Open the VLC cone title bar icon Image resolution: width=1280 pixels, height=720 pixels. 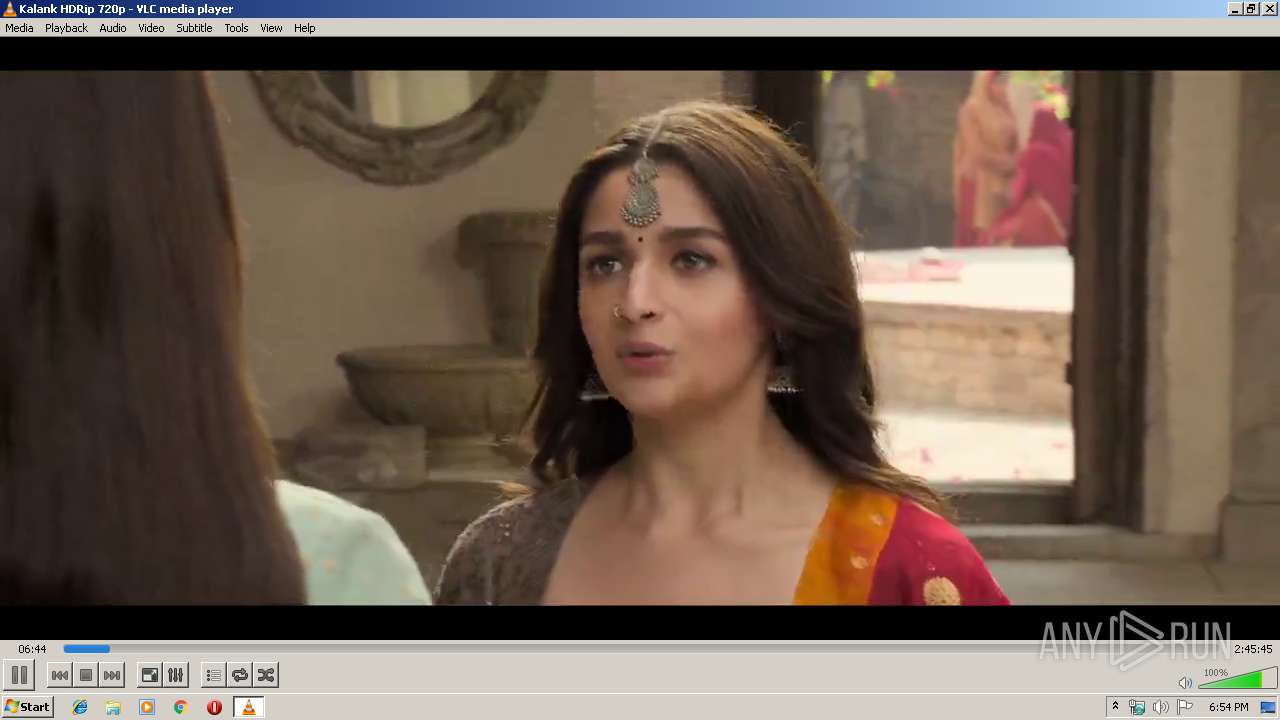pyautogui.click(x=10, y=9)
